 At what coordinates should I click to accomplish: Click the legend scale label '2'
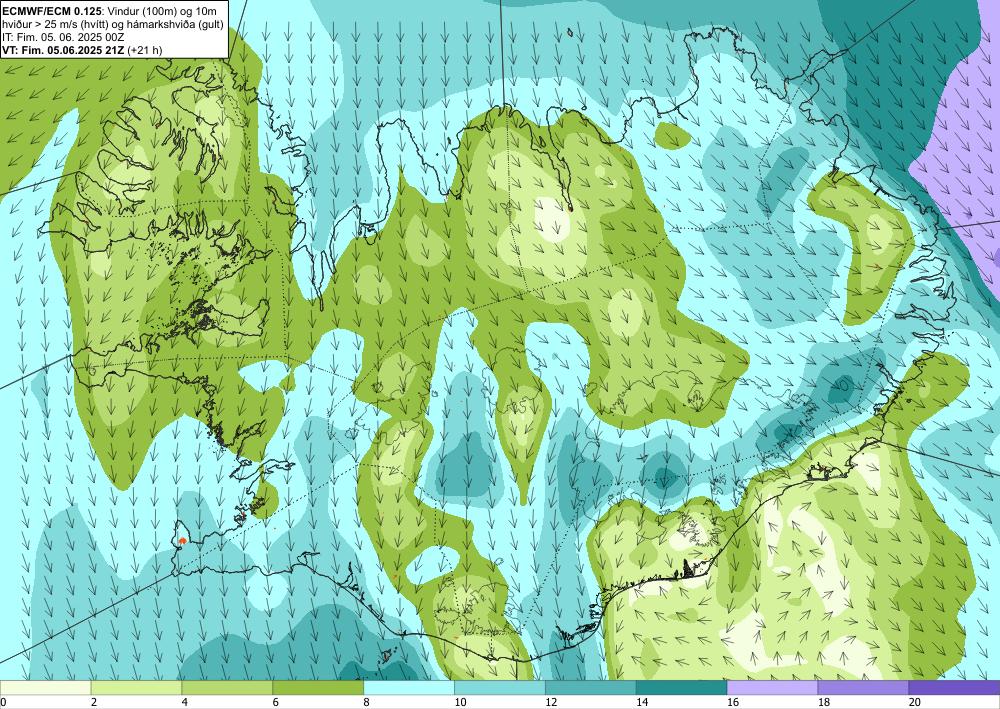pyautogui.click(x=94, y=702)
